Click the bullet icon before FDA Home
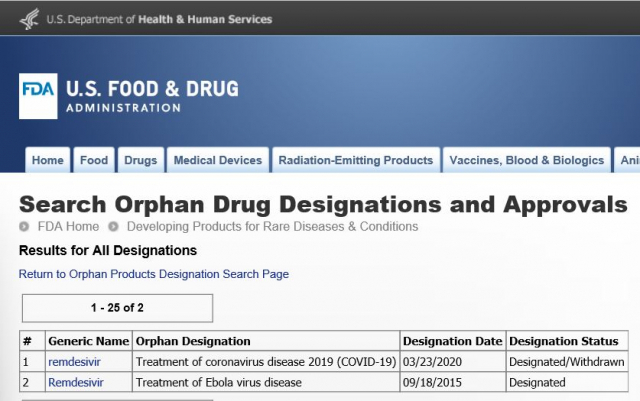Image resolution: width=640 pixels, height=401 pixels. (24, 227)
